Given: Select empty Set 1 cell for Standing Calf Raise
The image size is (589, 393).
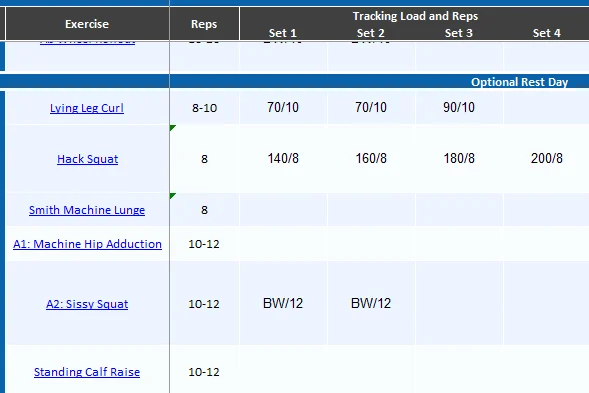Looking at the screenshot, I should 283,369.
